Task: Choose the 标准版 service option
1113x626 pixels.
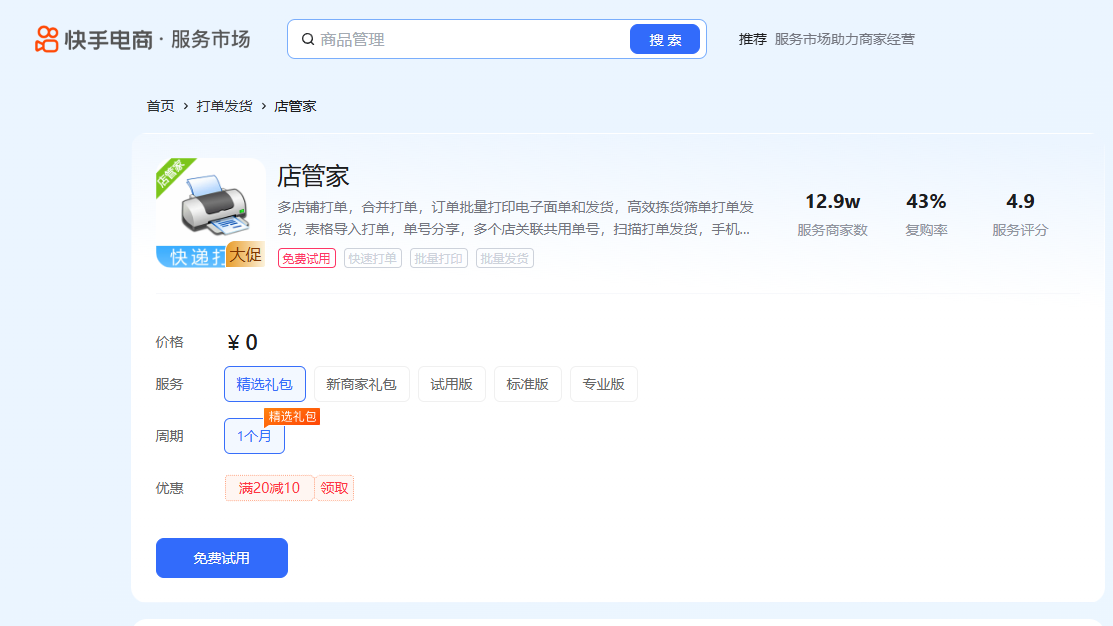Action: tap(527, 384)
